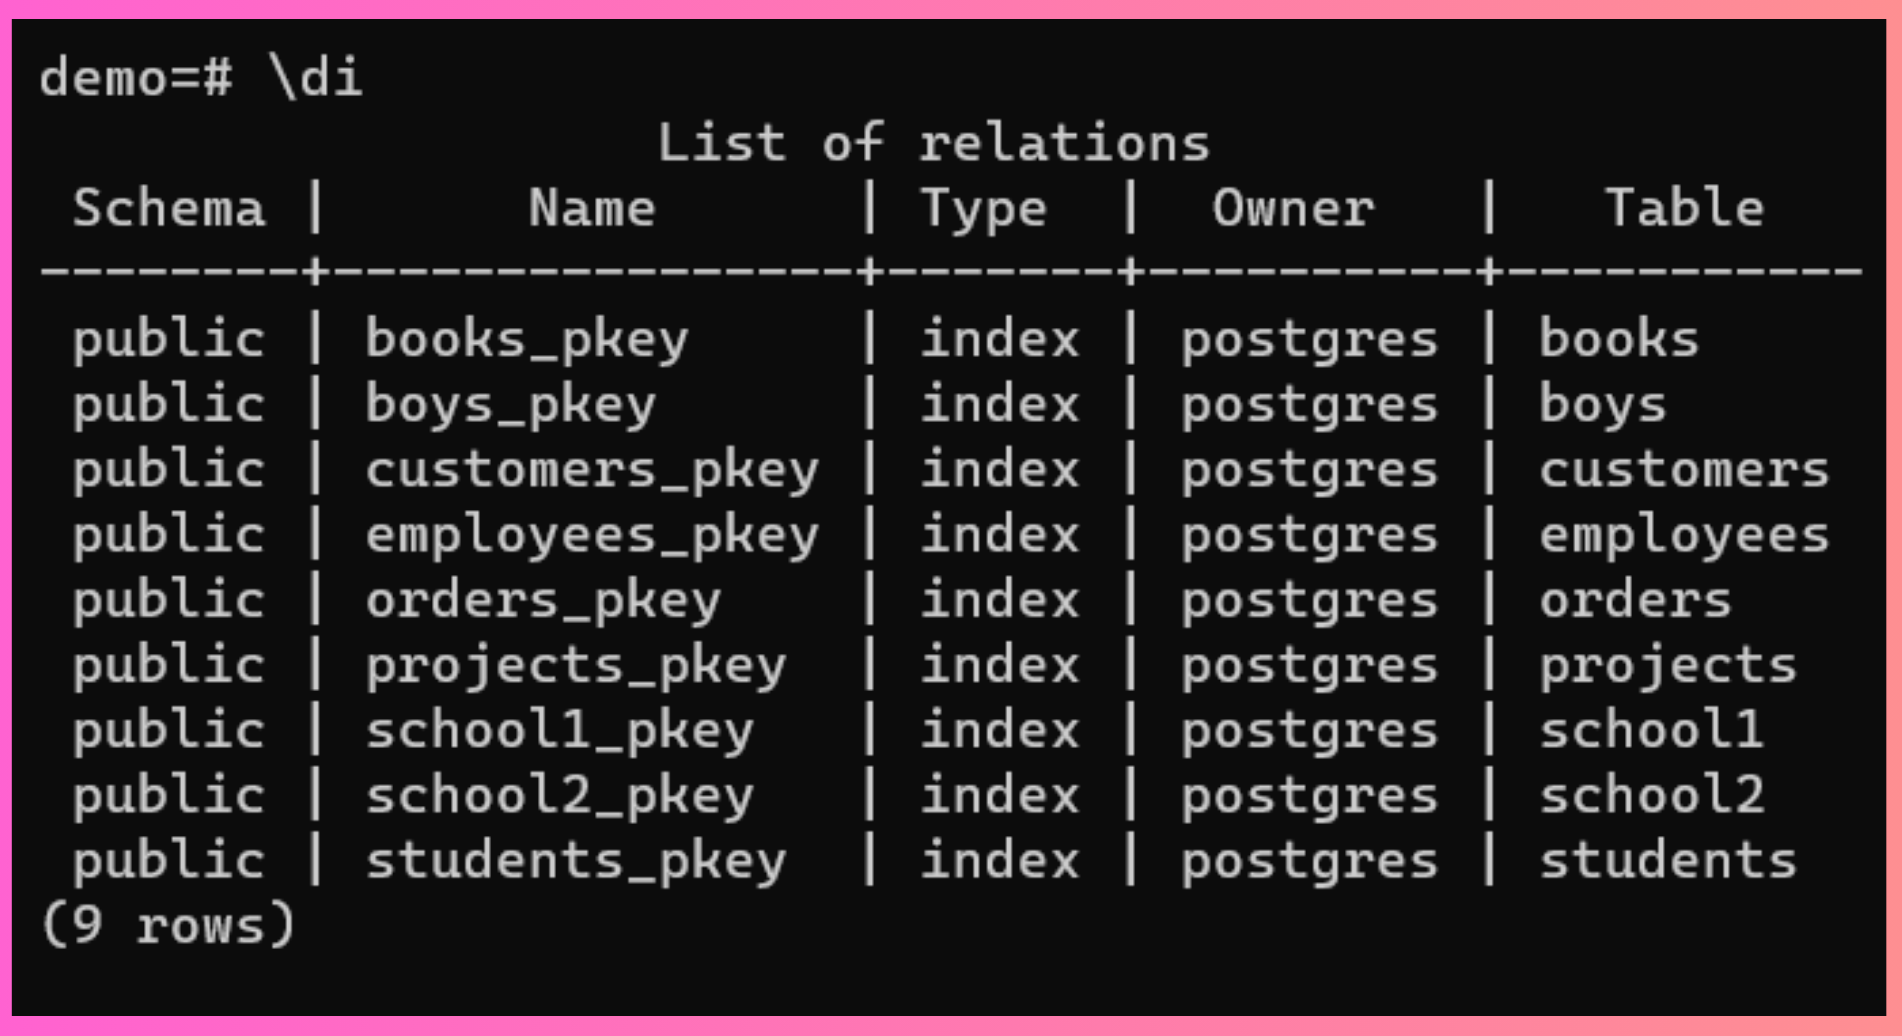1902x1036 pixels.
Task: Click students_pkey in the Name column
Action: [576, 862]
